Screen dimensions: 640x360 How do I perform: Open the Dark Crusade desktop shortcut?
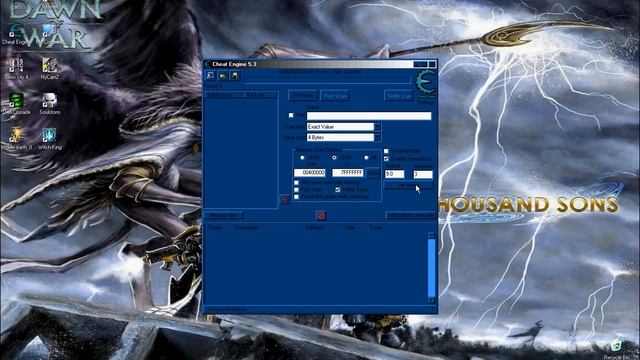point(16,103)
